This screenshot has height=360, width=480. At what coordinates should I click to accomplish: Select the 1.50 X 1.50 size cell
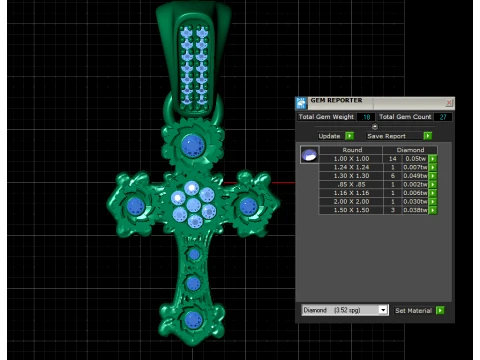pos(351,210)
